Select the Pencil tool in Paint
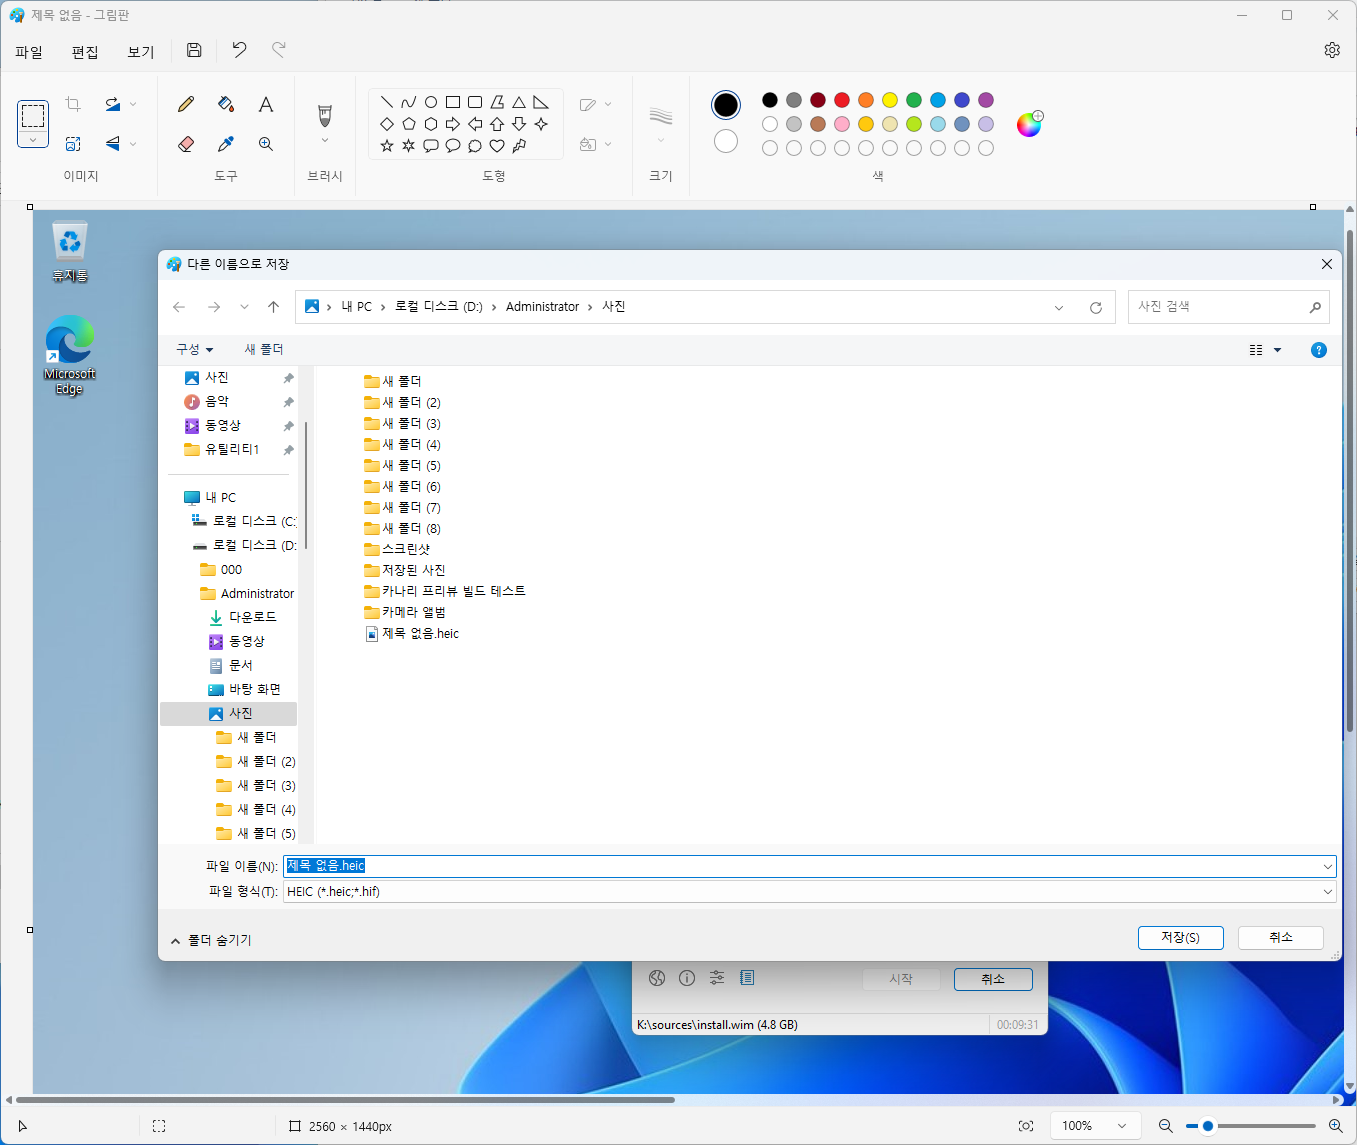1357x1145 pixels. [x=186, y=104]
